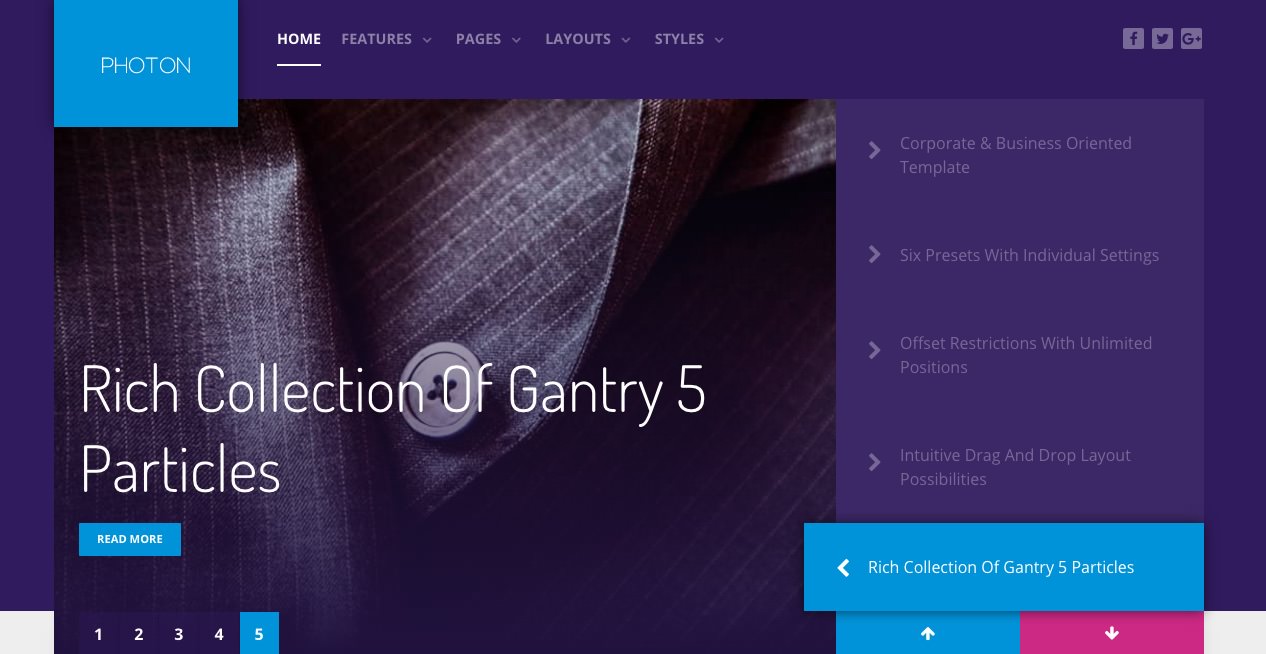
Task: Switch to slide 3 in pagination
Action: (x=179, y=633)
